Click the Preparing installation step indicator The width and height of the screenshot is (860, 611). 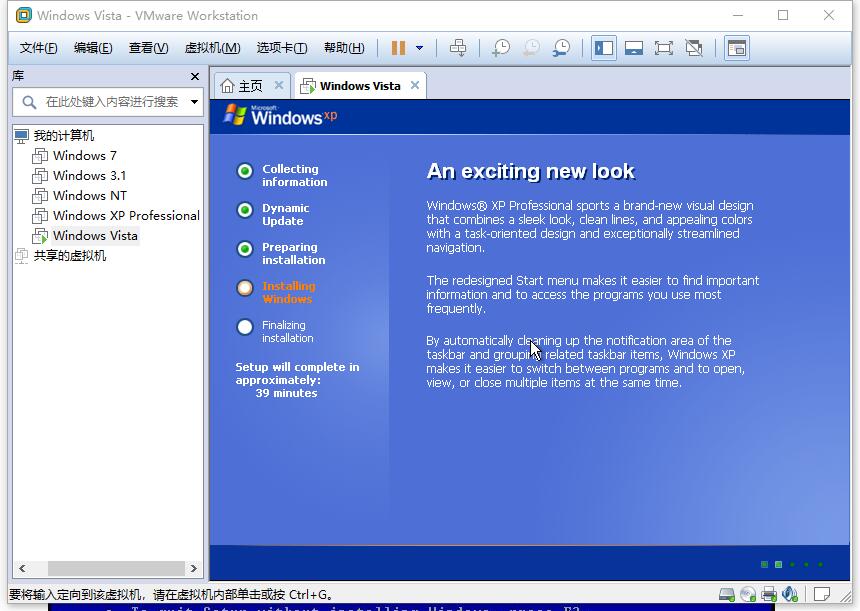pyautogui.click(x=245, y=249)
